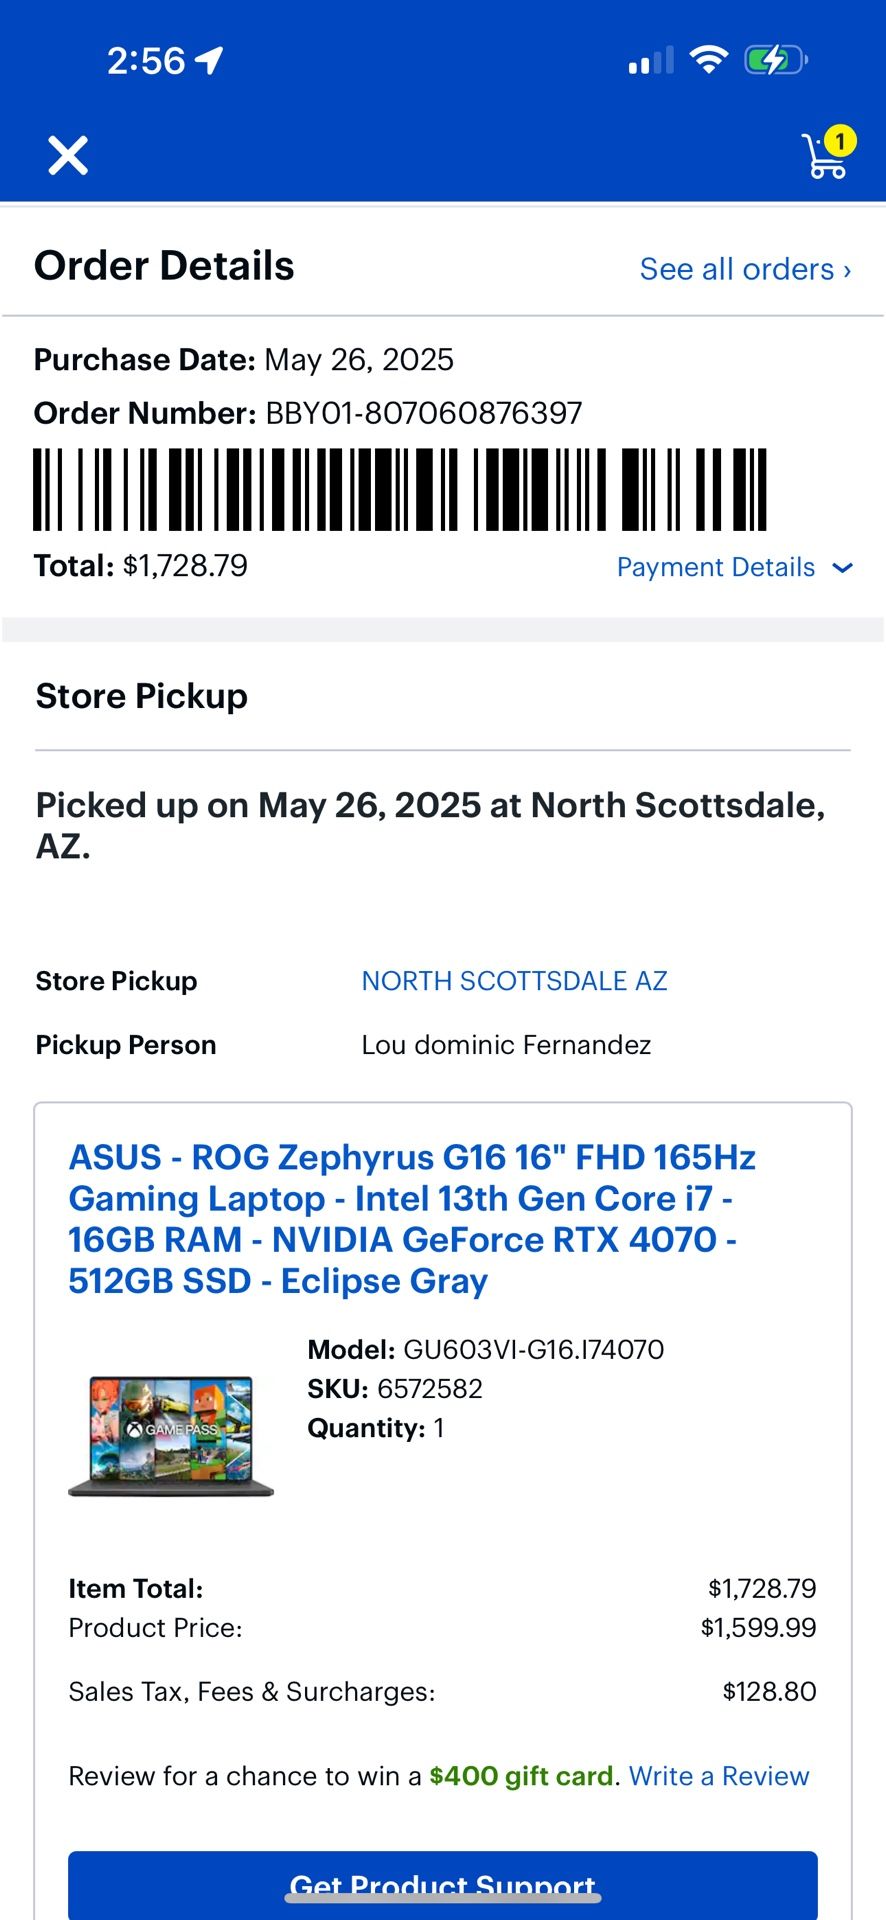886x1920 pixels.
Task: Tap the Payment Details chevron arrow
Action: (x=842, y=567)
